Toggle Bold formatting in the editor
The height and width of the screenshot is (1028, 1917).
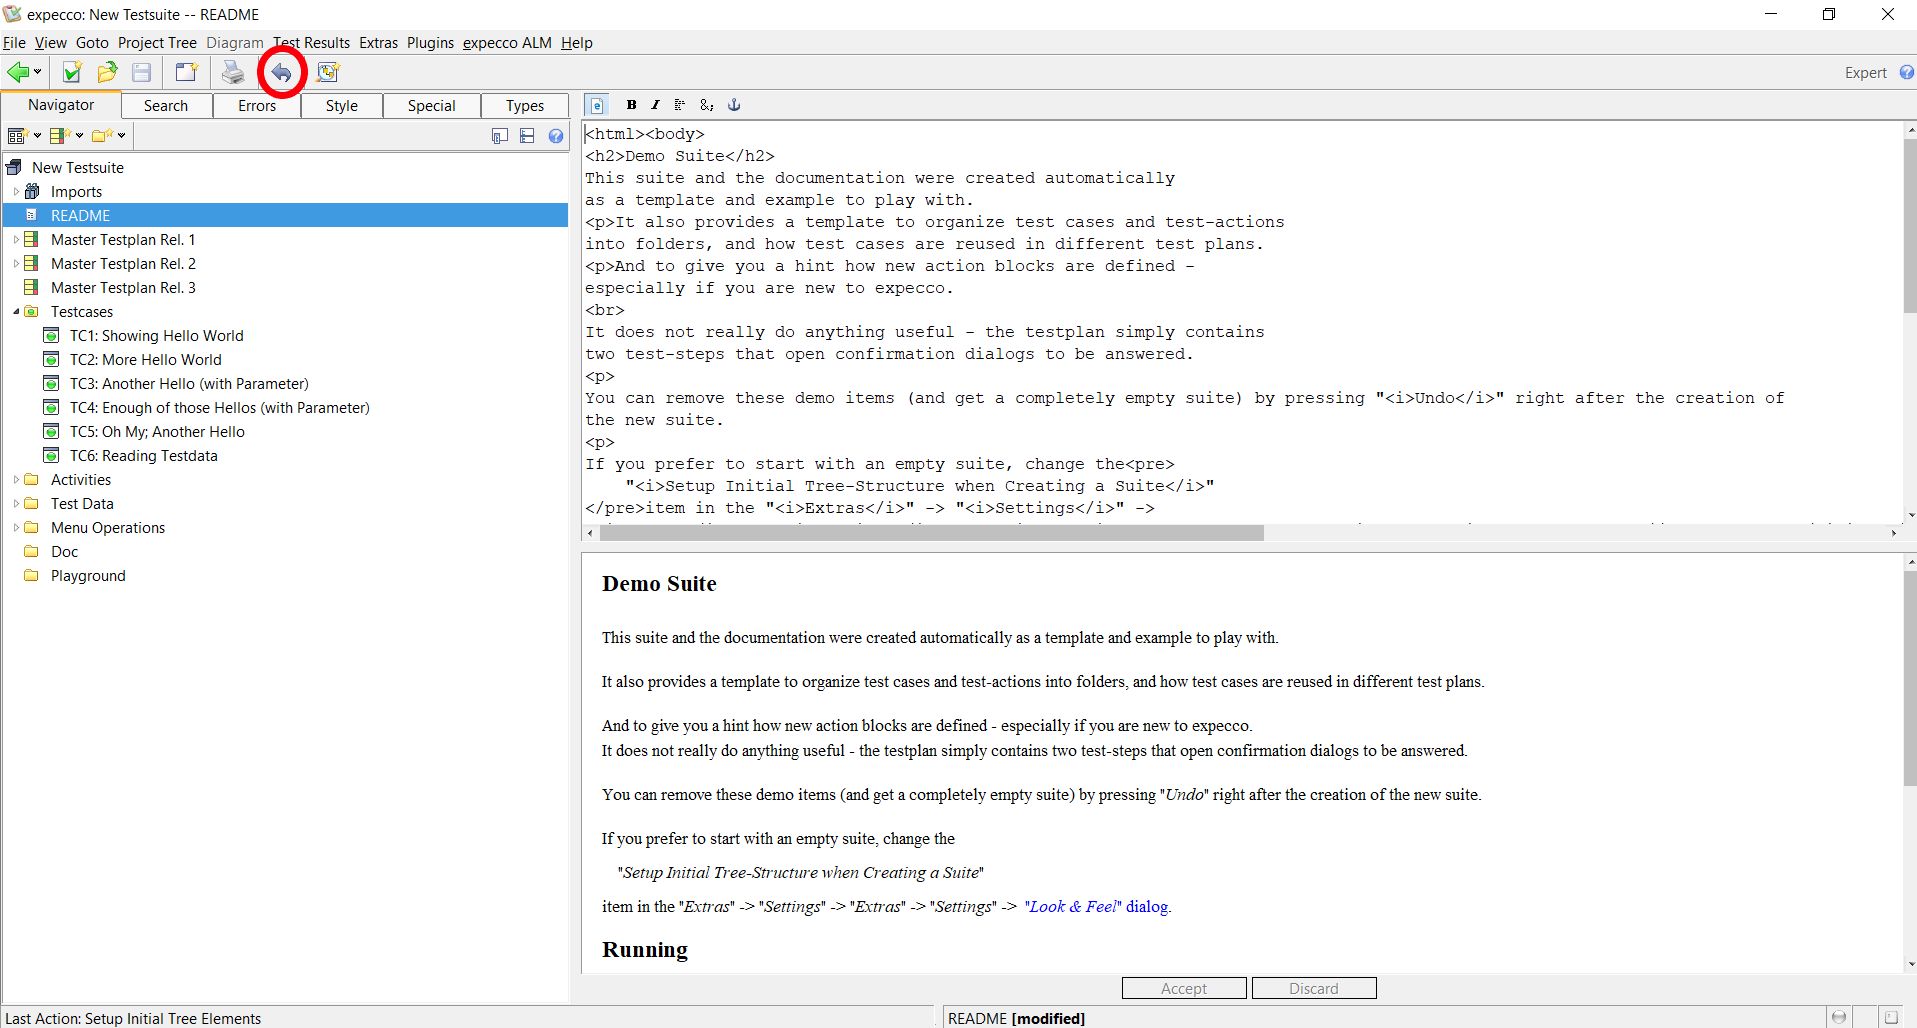631,105
